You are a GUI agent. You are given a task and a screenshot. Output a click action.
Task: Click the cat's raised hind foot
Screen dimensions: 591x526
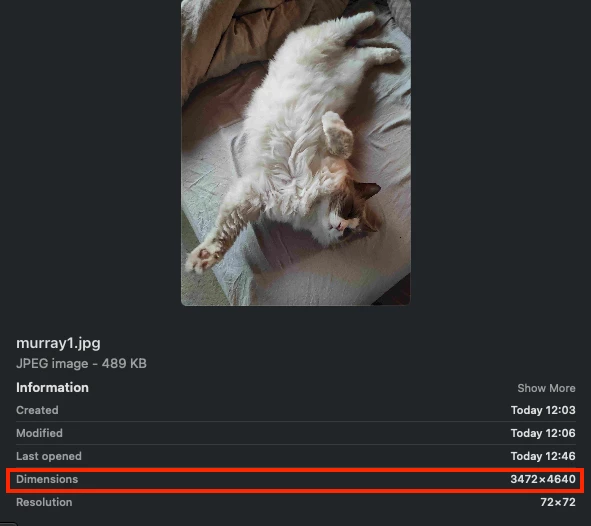point(337,134)
